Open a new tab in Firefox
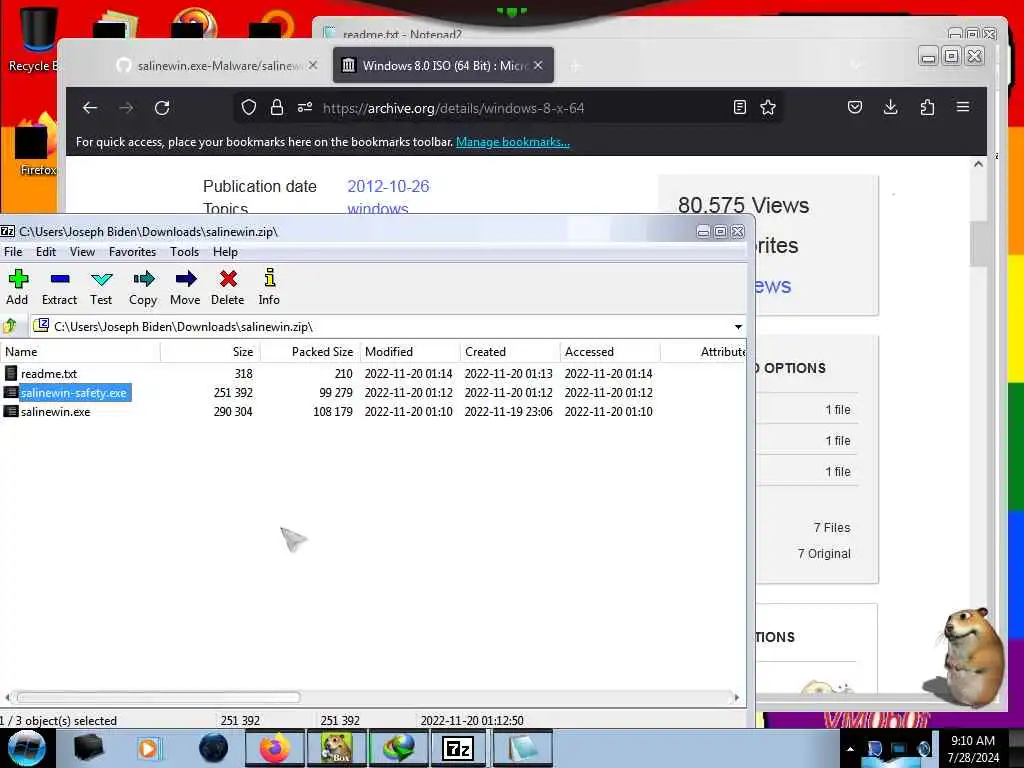 click(x=575, y=66)
